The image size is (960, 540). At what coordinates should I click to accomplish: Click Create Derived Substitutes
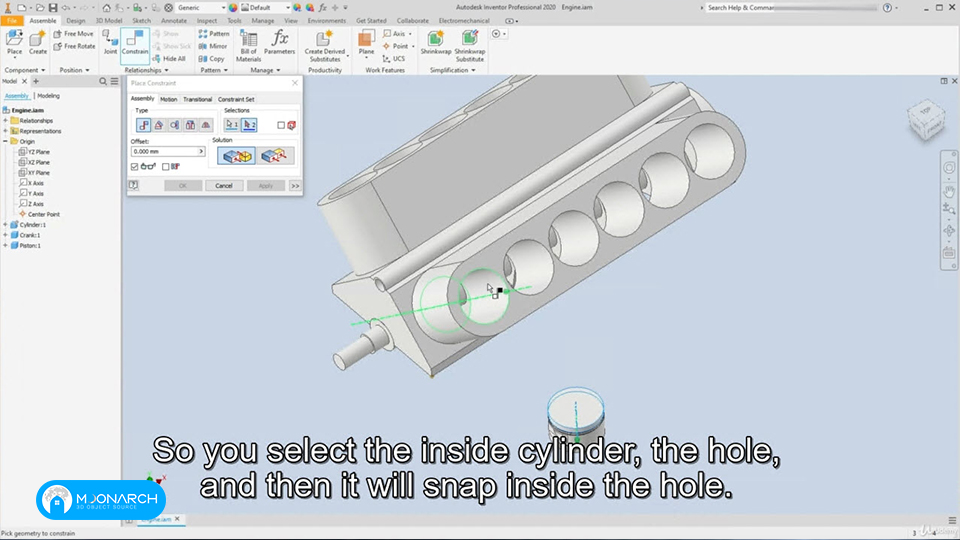click(x=324, y=45)
